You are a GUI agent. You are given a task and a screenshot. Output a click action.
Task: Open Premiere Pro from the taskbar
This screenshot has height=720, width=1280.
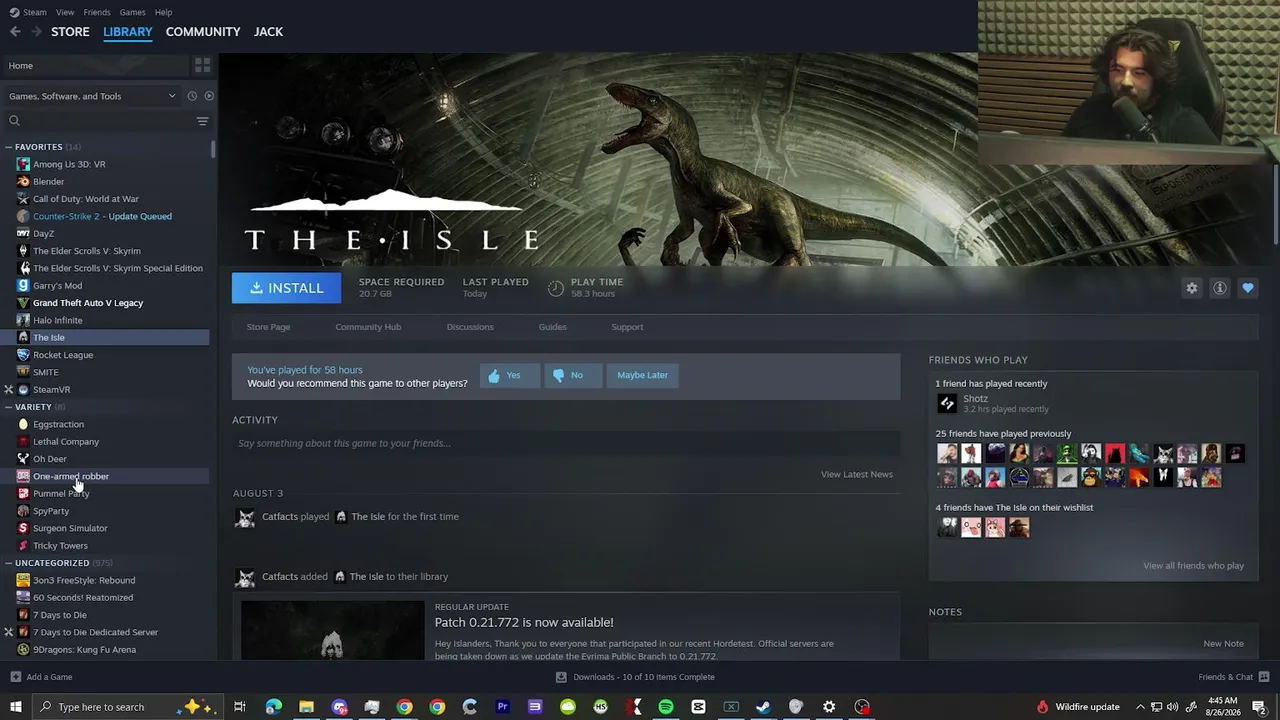coord(502,707)
